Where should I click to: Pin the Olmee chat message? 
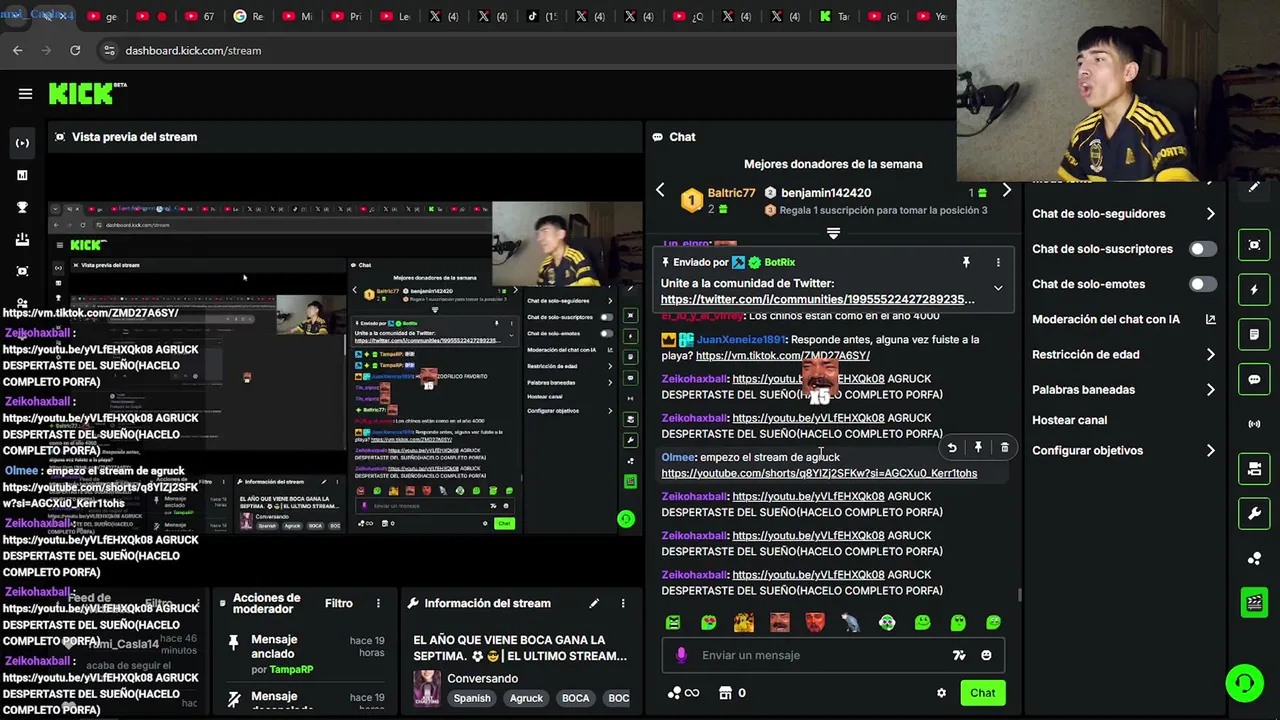[x=978, y=448]
